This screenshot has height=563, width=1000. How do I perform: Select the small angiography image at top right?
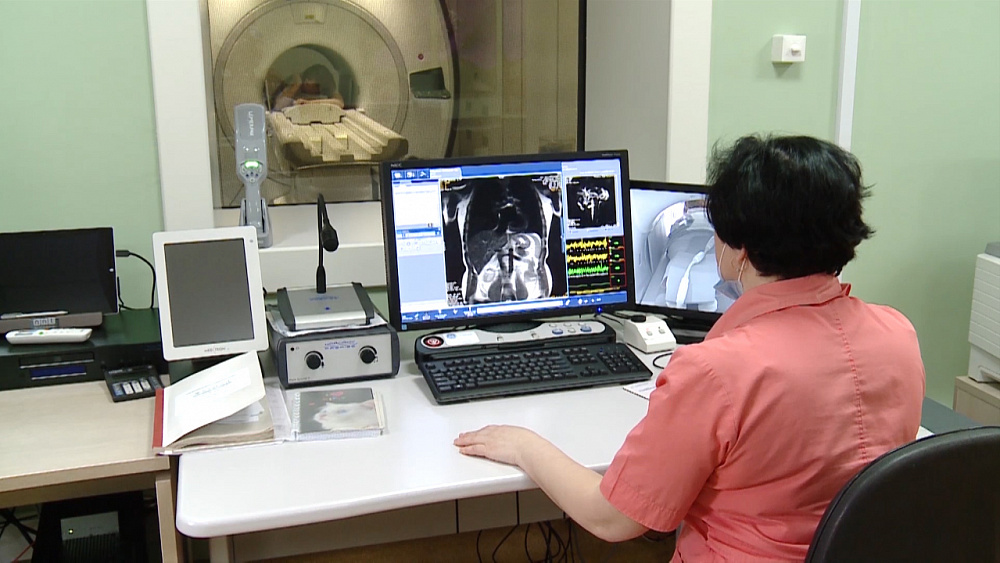click(592, 201)
